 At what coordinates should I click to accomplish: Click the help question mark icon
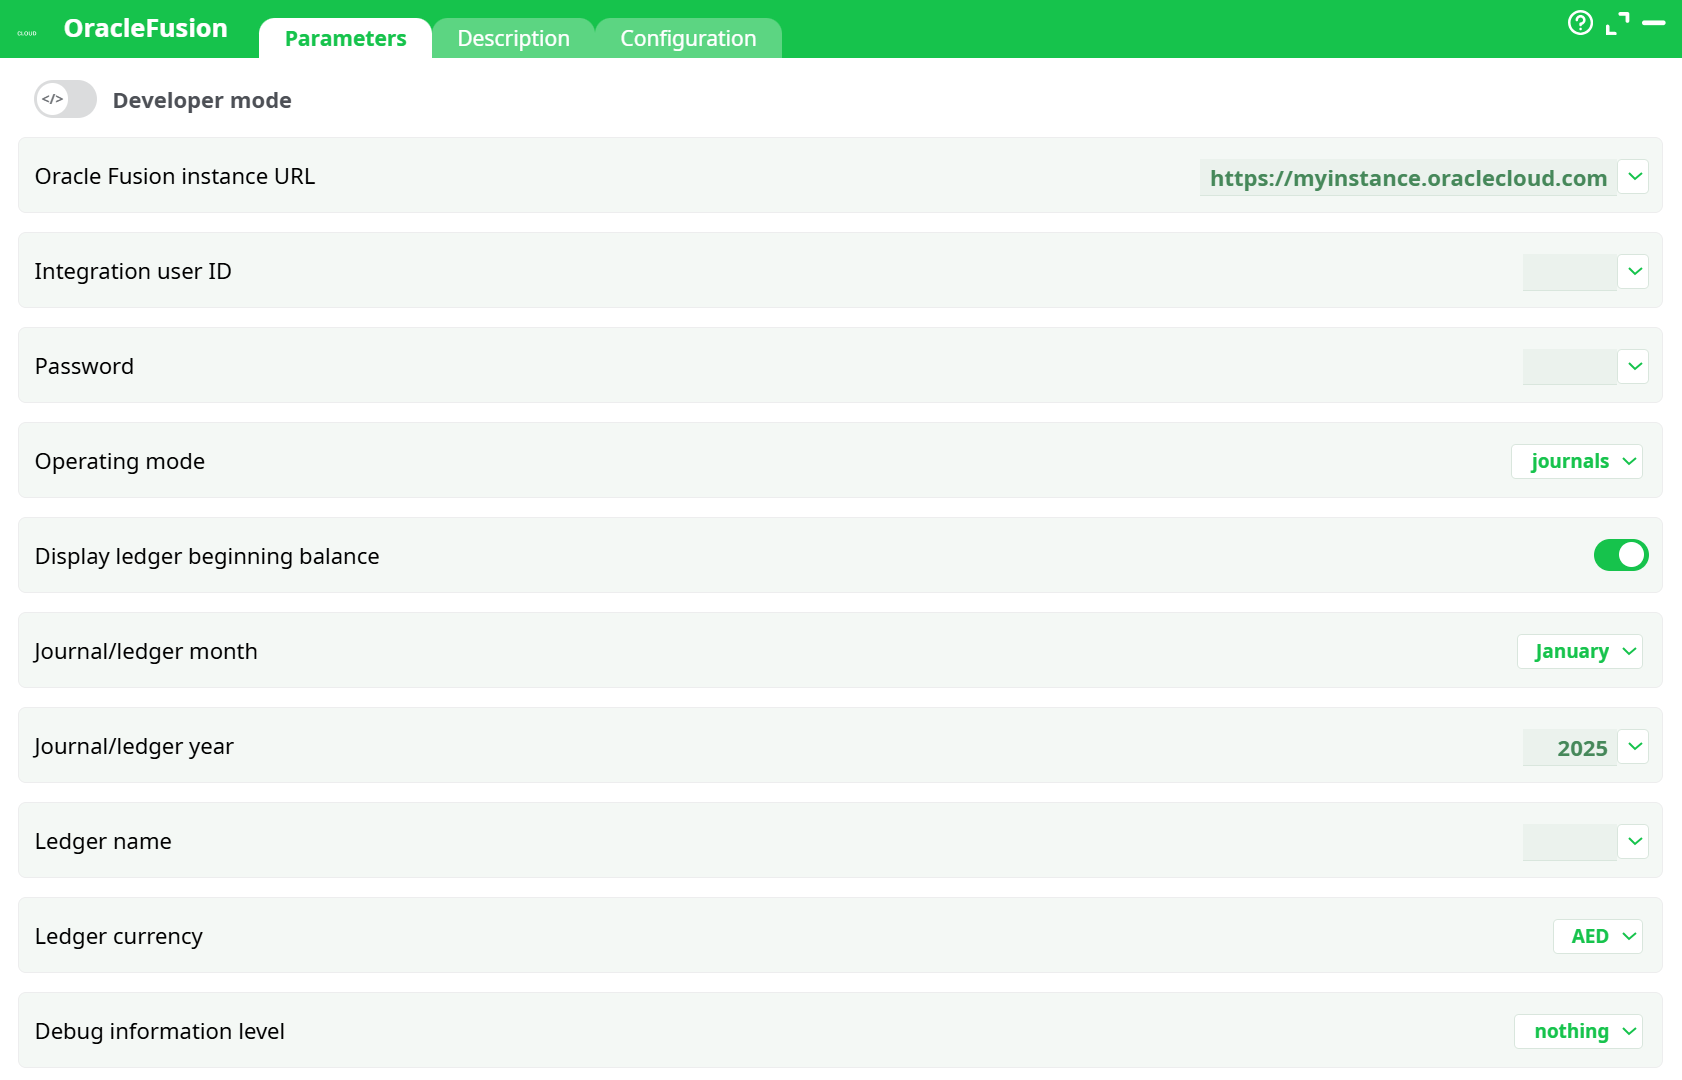point(1580,23)
